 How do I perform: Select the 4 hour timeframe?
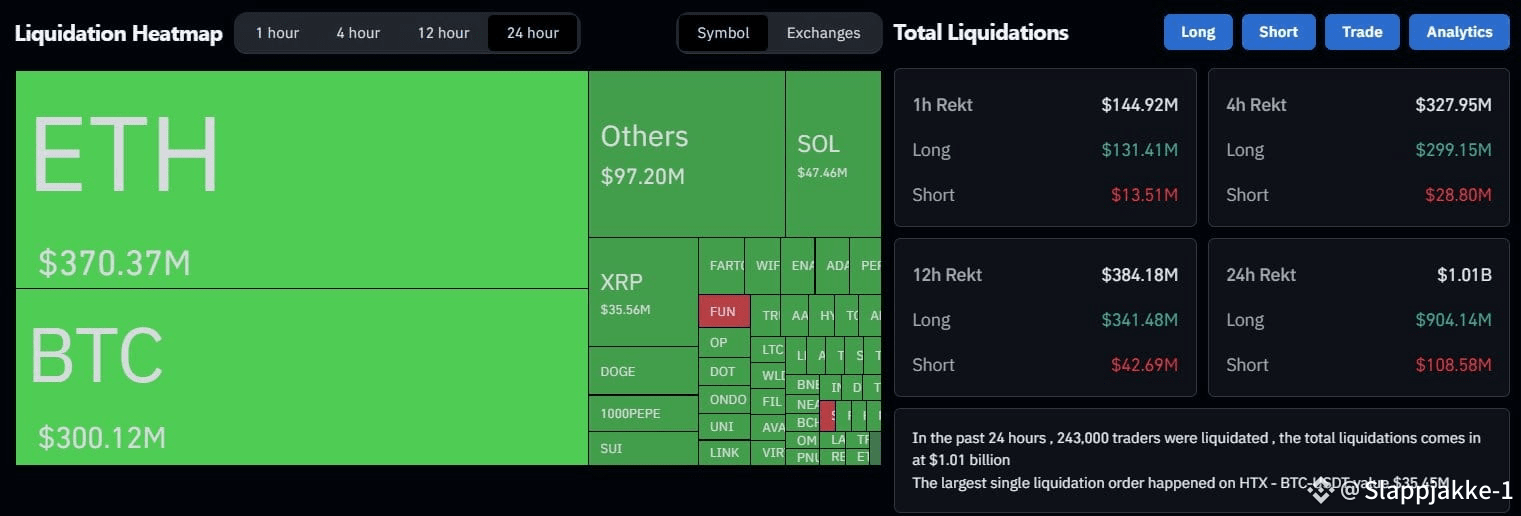click(x=358, y=33)
